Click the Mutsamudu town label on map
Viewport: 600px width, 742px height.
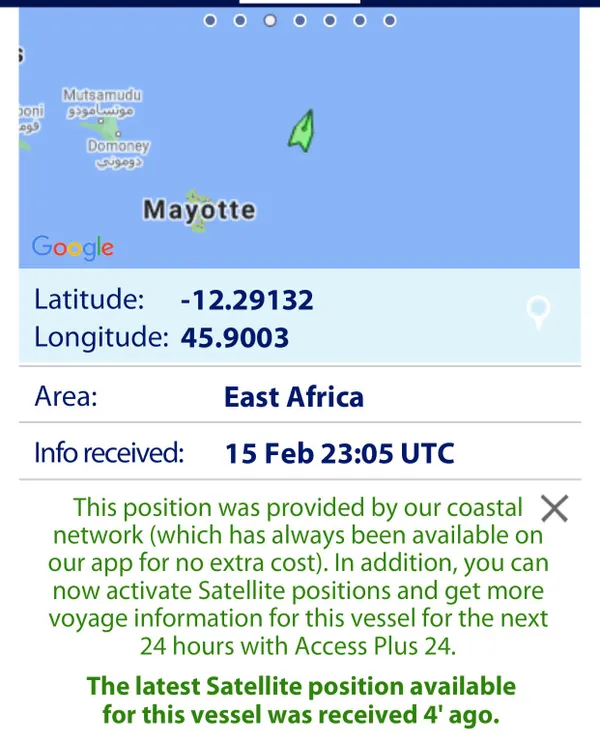102,95
